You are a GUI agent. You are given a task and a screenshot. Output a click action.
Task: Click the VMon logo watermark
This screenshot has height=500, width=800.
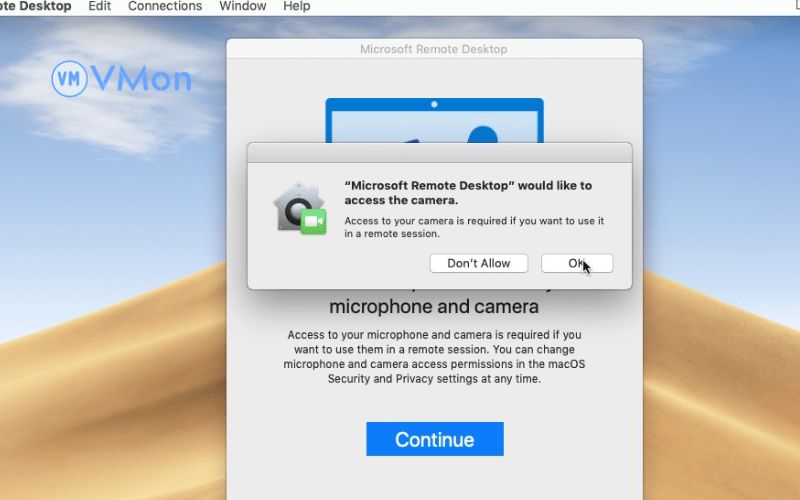121,78
